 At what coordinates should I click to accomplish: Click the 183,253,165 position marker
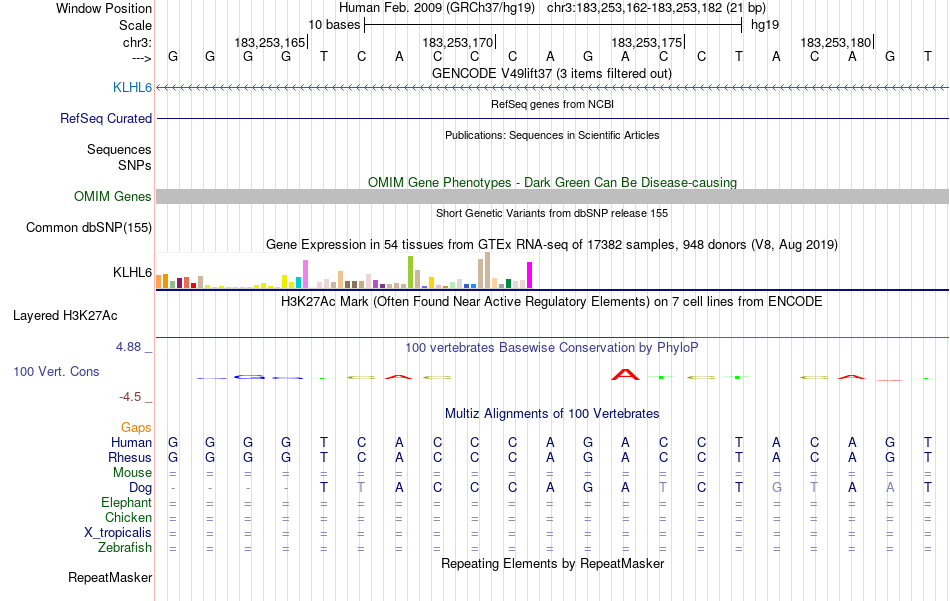click(270, 42)
